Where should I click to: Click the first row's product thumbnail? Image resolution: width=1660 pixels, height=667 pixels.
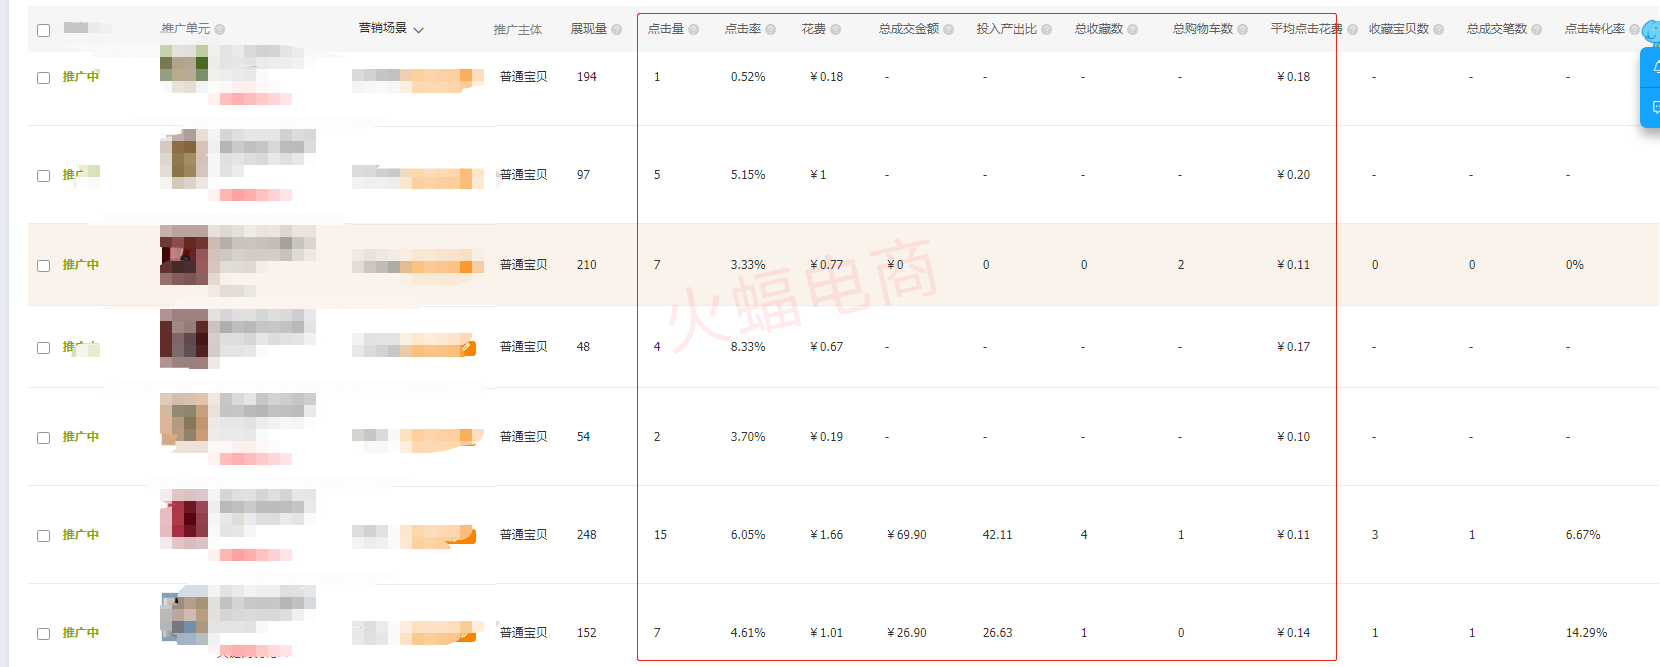click(184, 68)
